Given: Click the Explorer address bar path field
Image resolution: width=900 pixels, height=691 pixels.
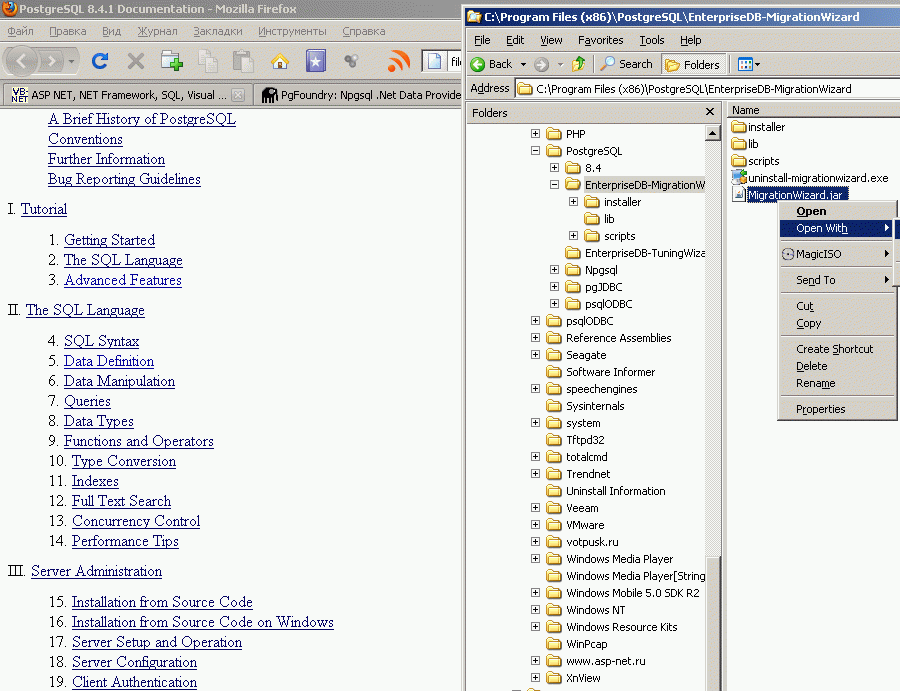Looking at the screenshot, I should click(x=707, y=88).
